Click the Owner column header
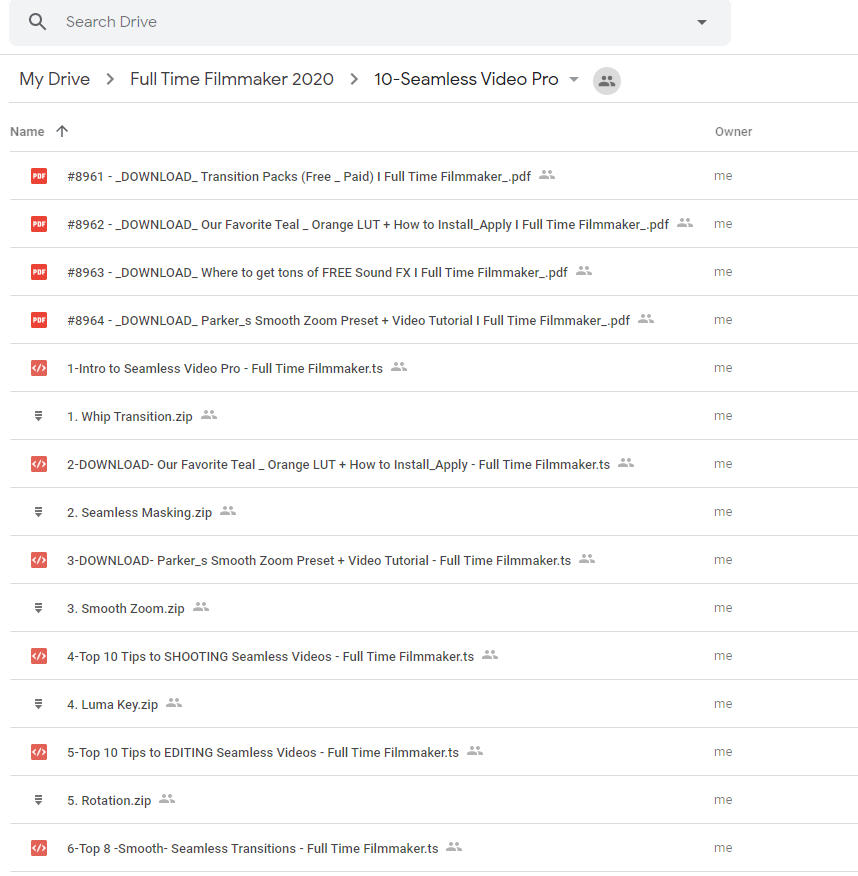Screen dimensions: 858x876 pyautogui.click(x=733, y=132)
